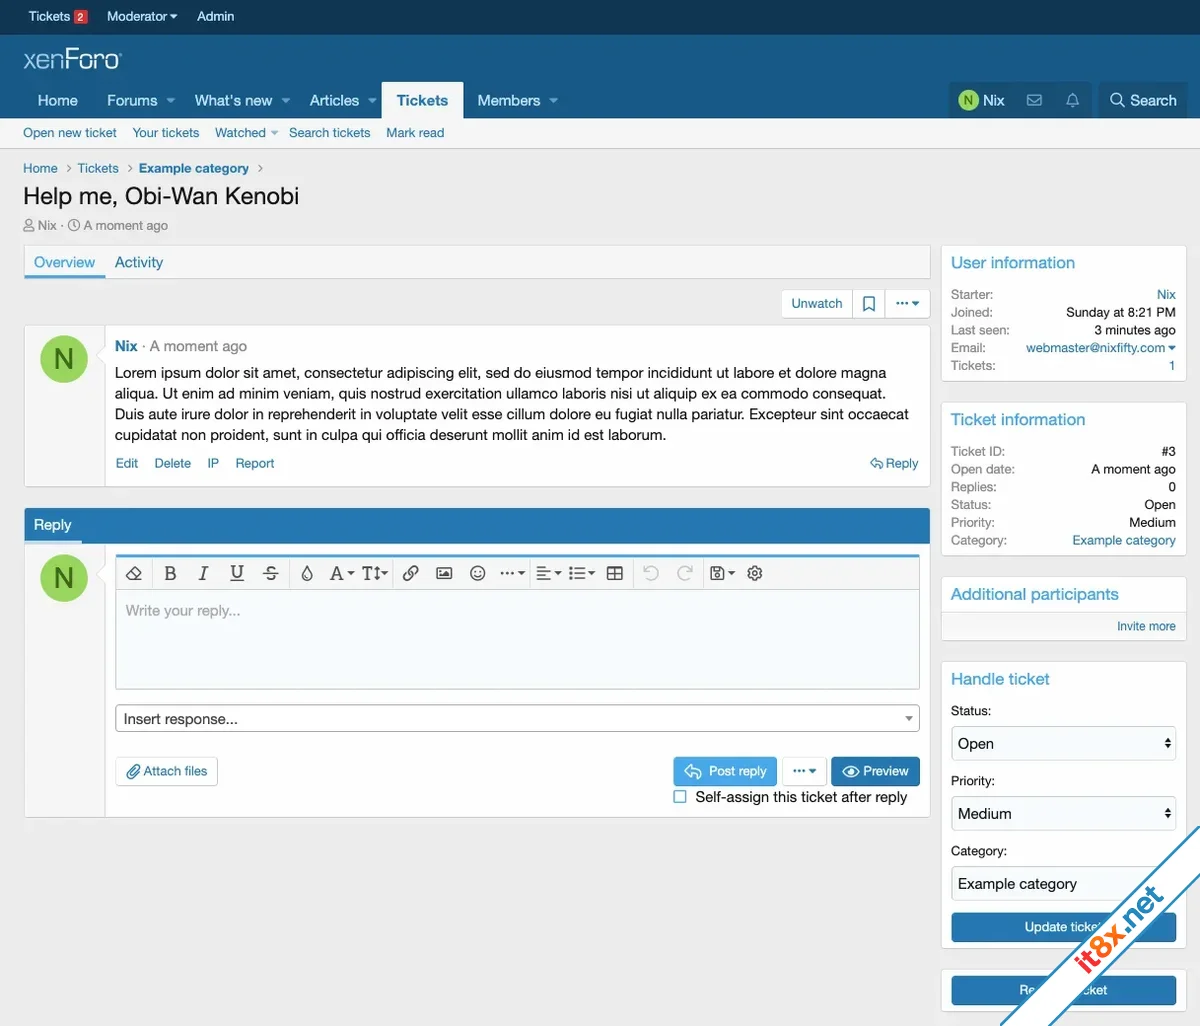Edit Nix's post

127,463
